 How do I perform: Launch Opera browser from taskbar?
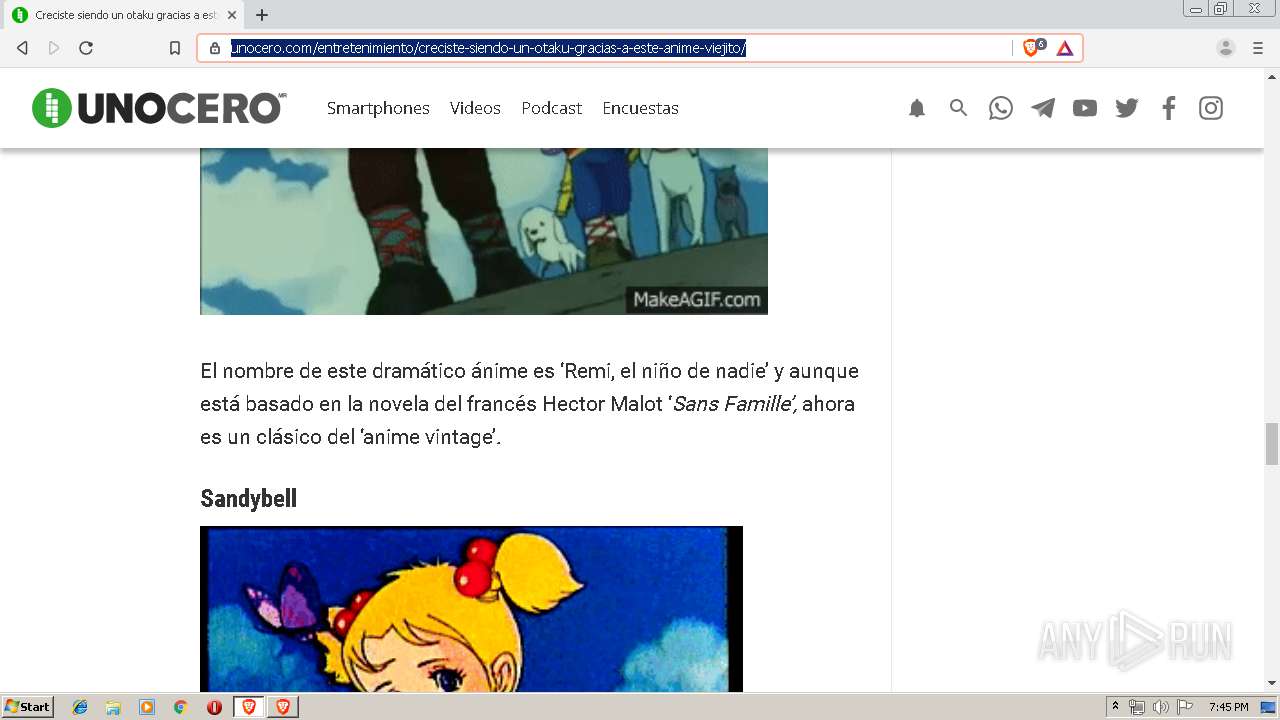tap(214, 707)
